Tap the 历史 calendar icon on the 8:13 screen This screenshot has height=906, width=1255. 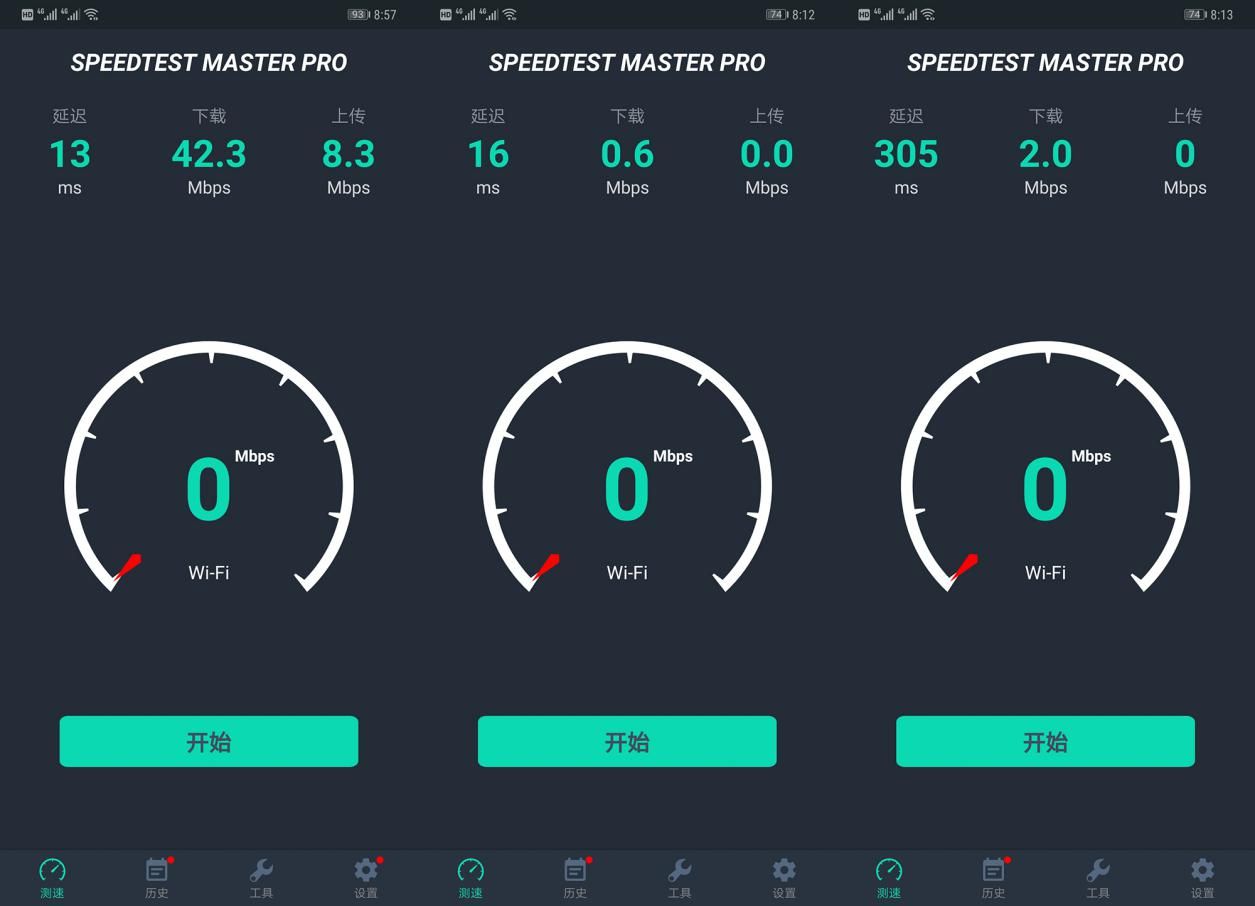[994, 869]
